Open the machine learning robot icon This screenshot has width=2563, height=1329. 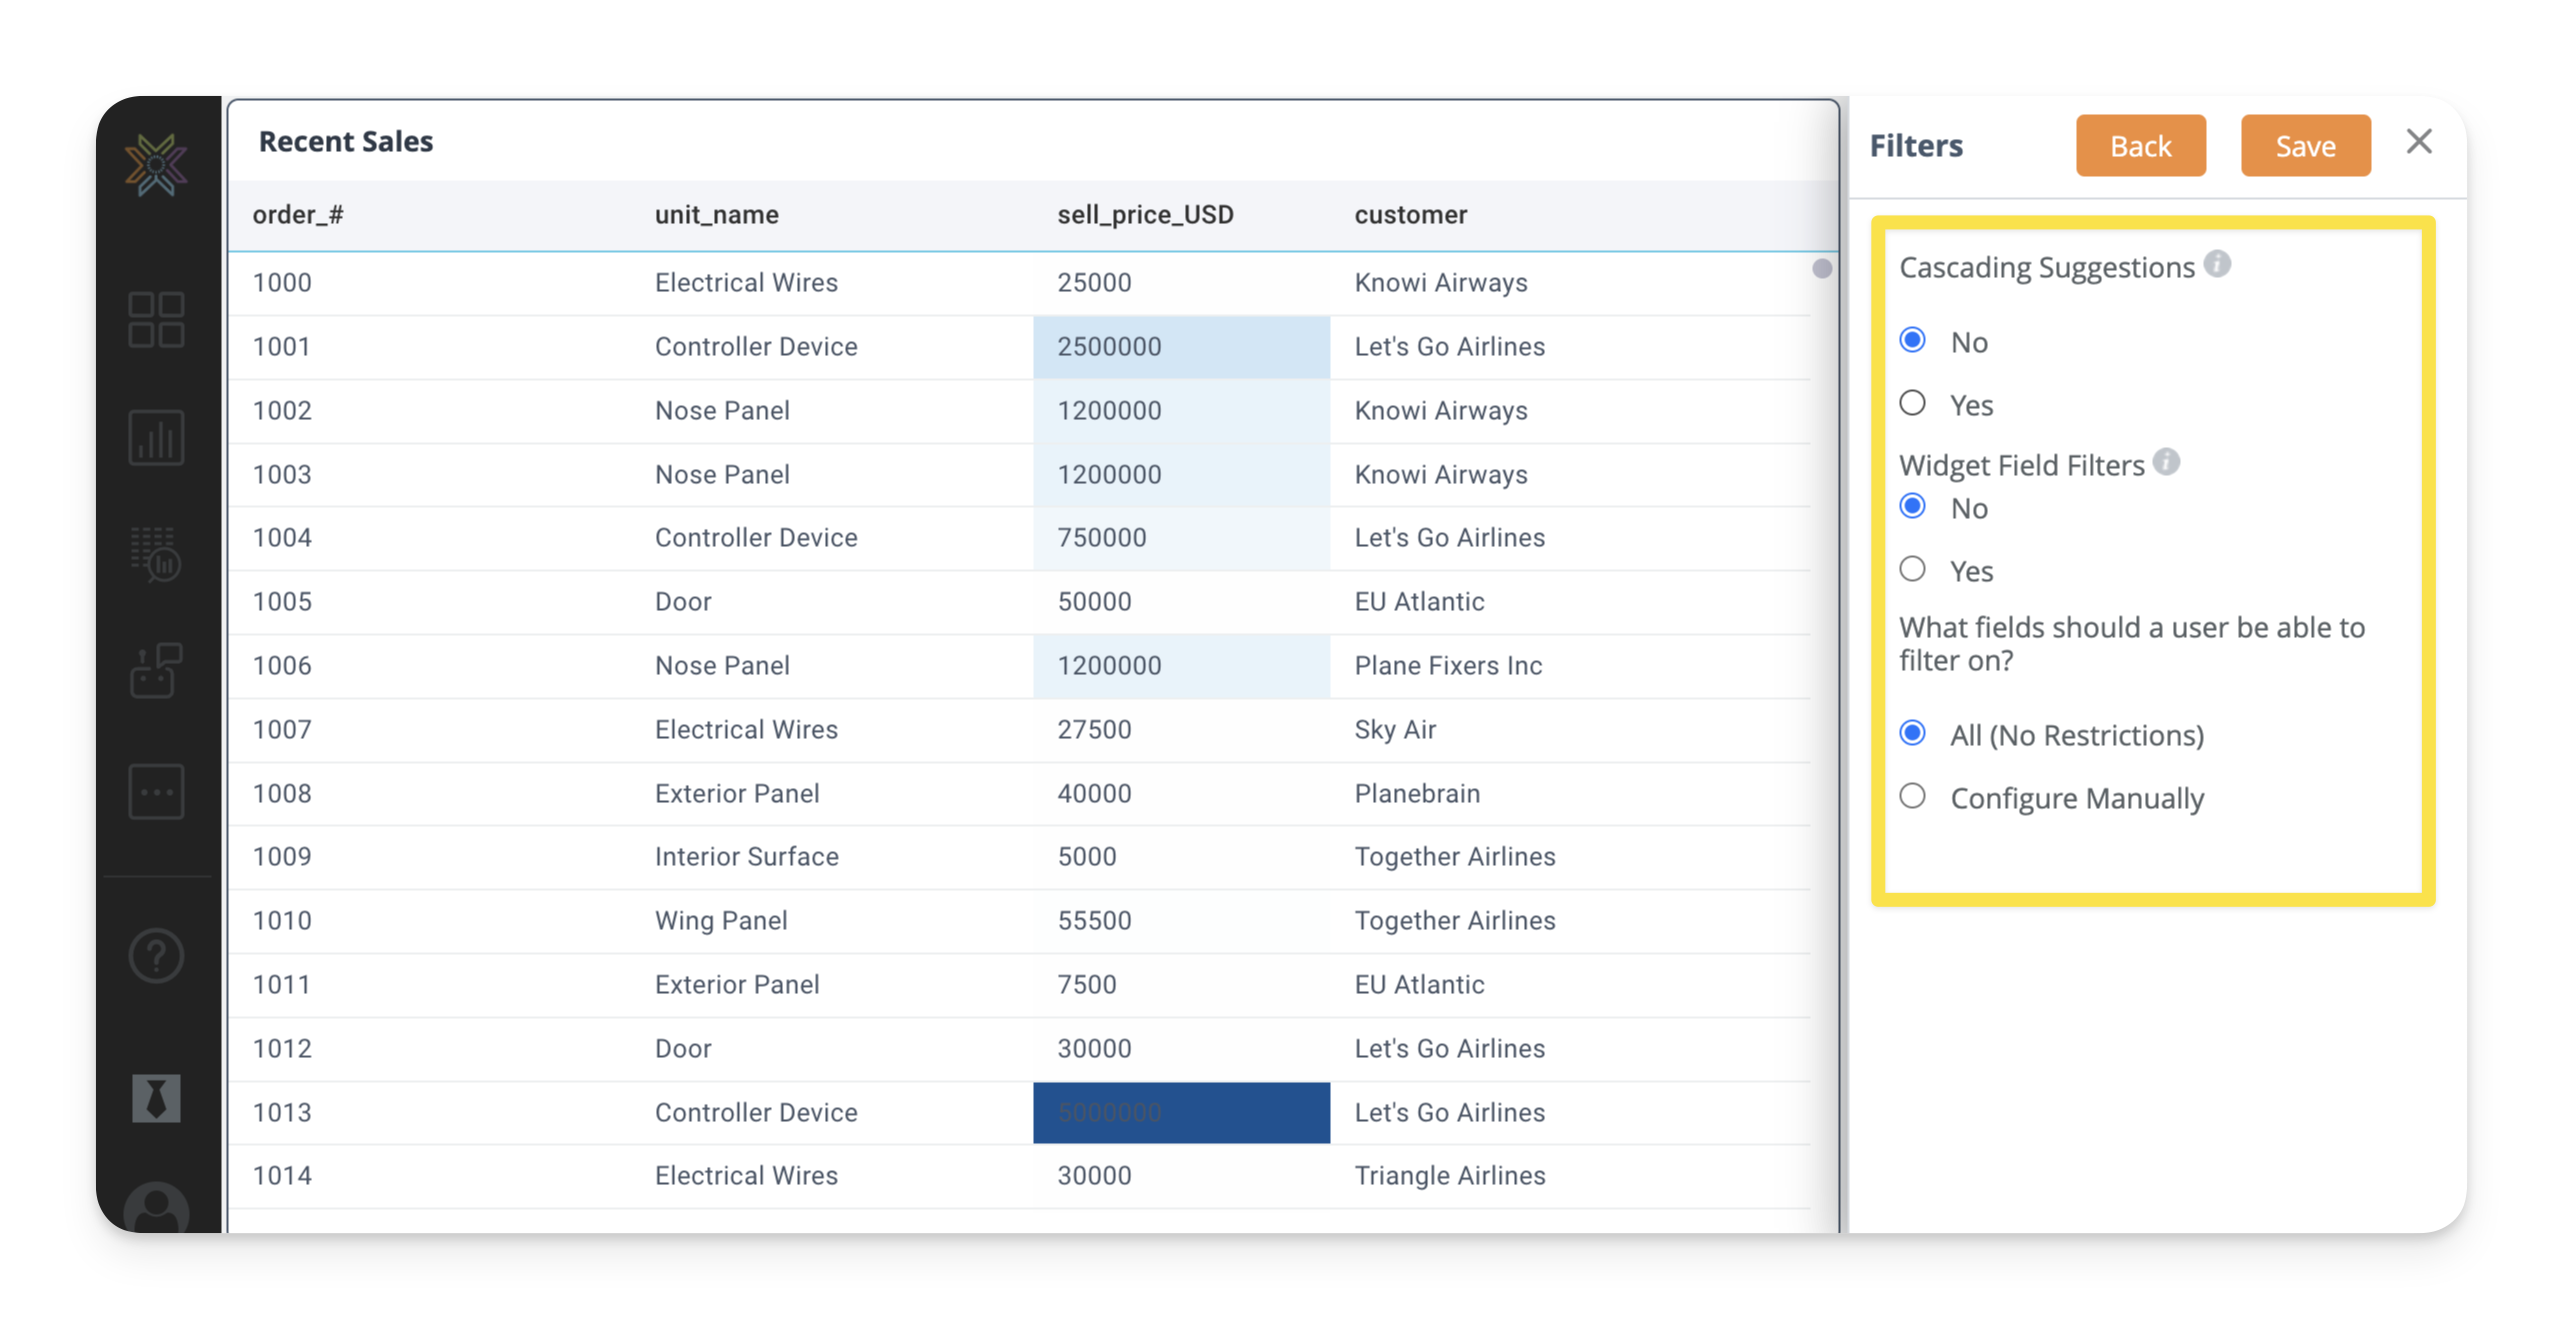click(x=156, y=670)
